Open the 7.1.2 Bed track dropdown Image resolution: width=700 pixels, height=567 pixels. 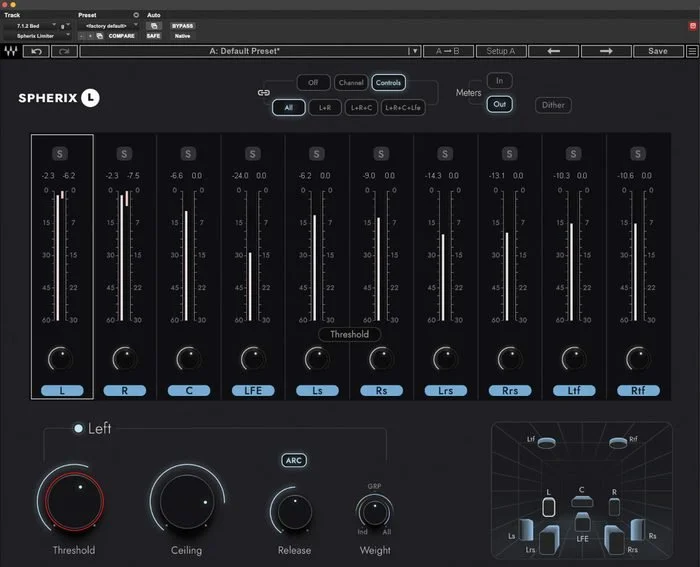pyautogui.click(x=30, y=26)
